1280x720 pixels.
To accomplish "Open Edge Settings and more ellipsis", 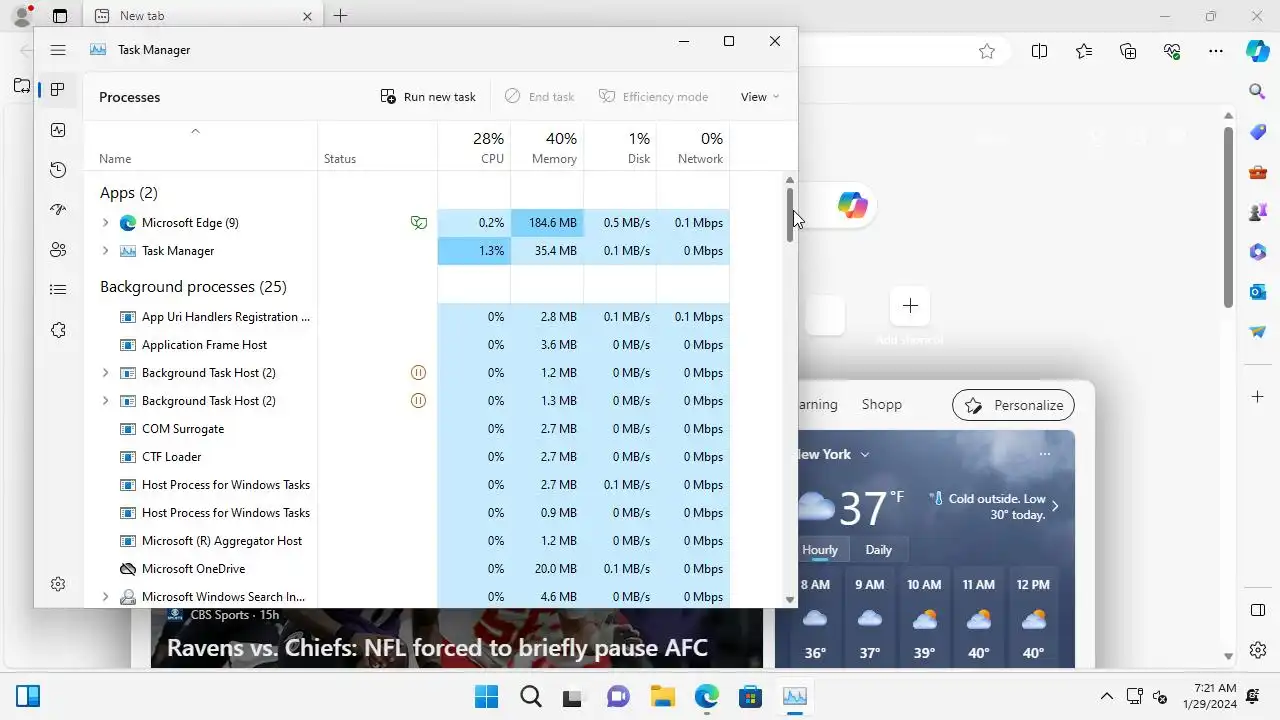I will pos(1215,51).
